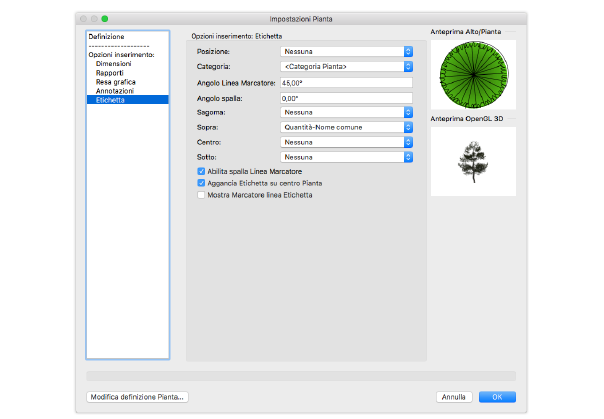Check 'Mostra Marcatore linea Etichetta' option
Image resolution: width=604 pixels, height=419 pixels.
(201, 195)
